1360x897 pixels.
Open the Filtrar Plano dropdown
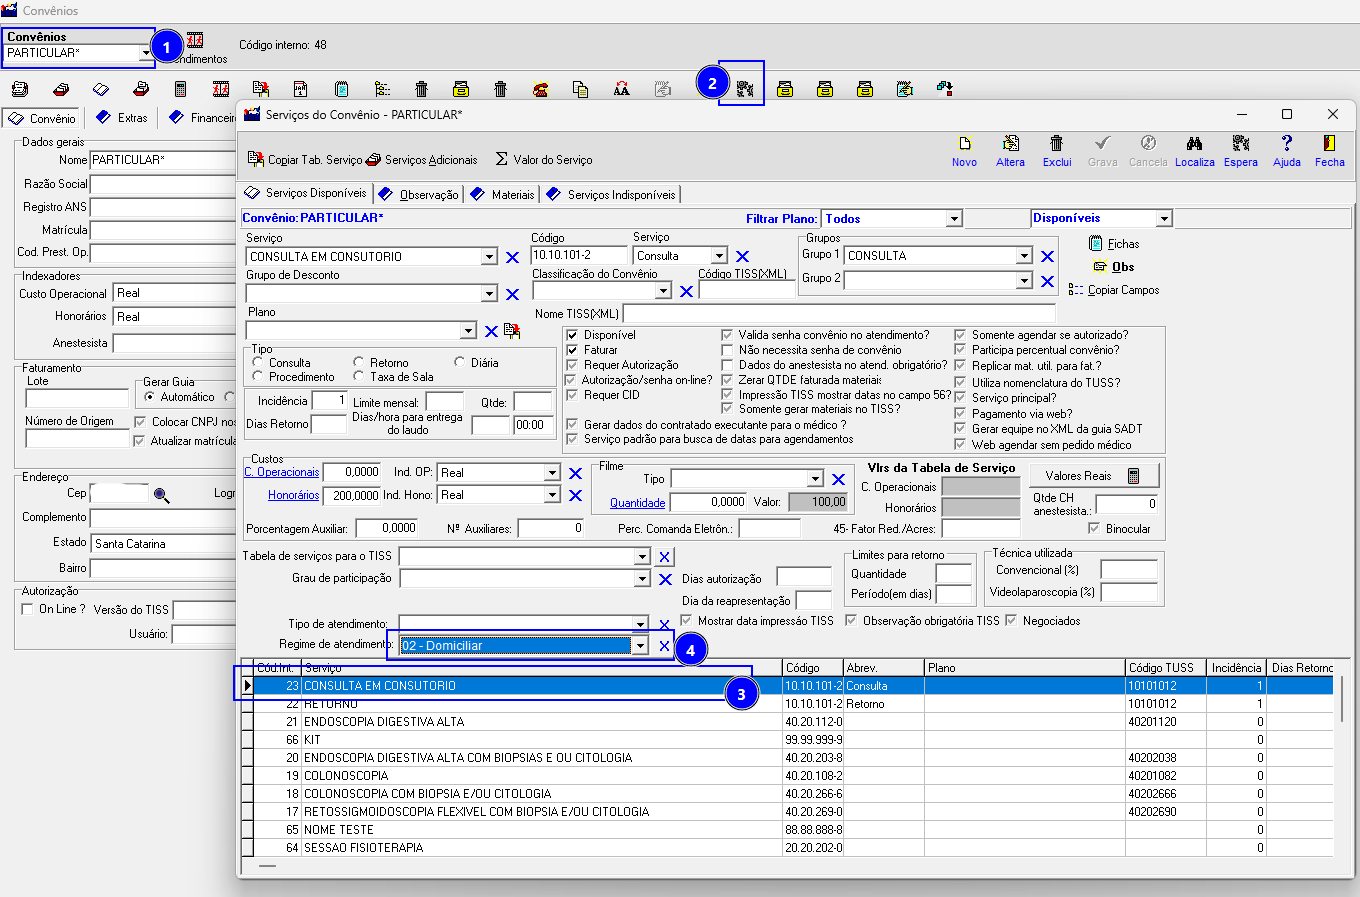coord(954,219)
